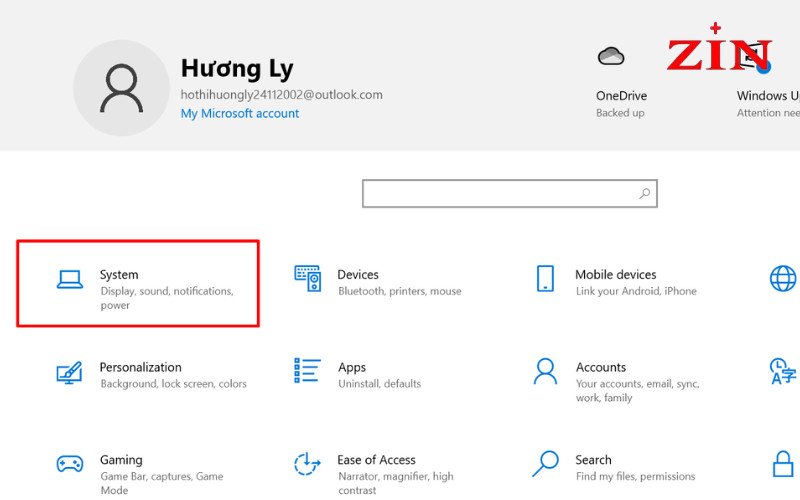Open the Ease of Access icon
800x500 pixels.
(307, 464)
